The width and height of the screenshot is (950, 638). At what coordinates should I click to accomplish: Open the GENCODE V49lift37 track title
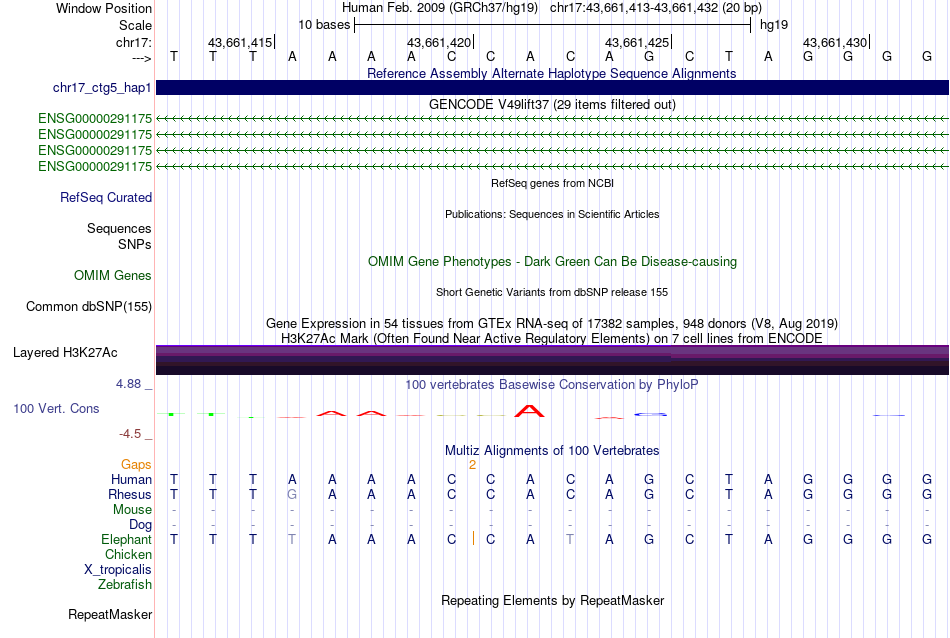pos(552,104)
